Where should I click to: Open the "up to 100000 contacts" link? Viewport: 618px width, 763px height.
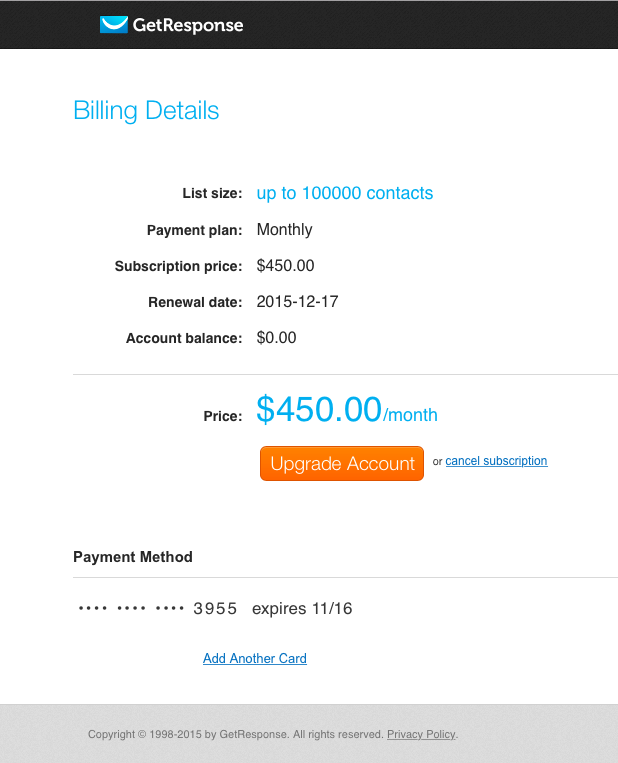tap(345, 193)
